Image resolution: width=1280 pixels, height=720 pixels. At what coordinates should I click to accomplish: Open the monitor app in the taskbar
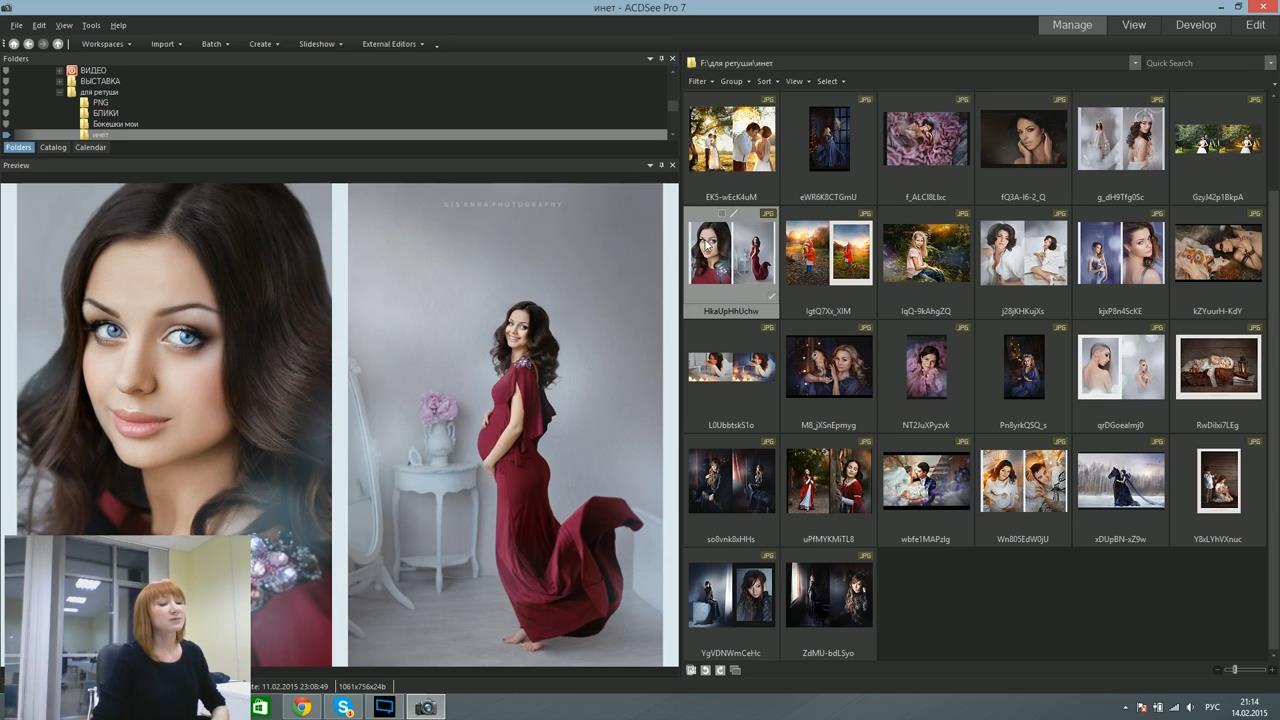coord(385,707)
